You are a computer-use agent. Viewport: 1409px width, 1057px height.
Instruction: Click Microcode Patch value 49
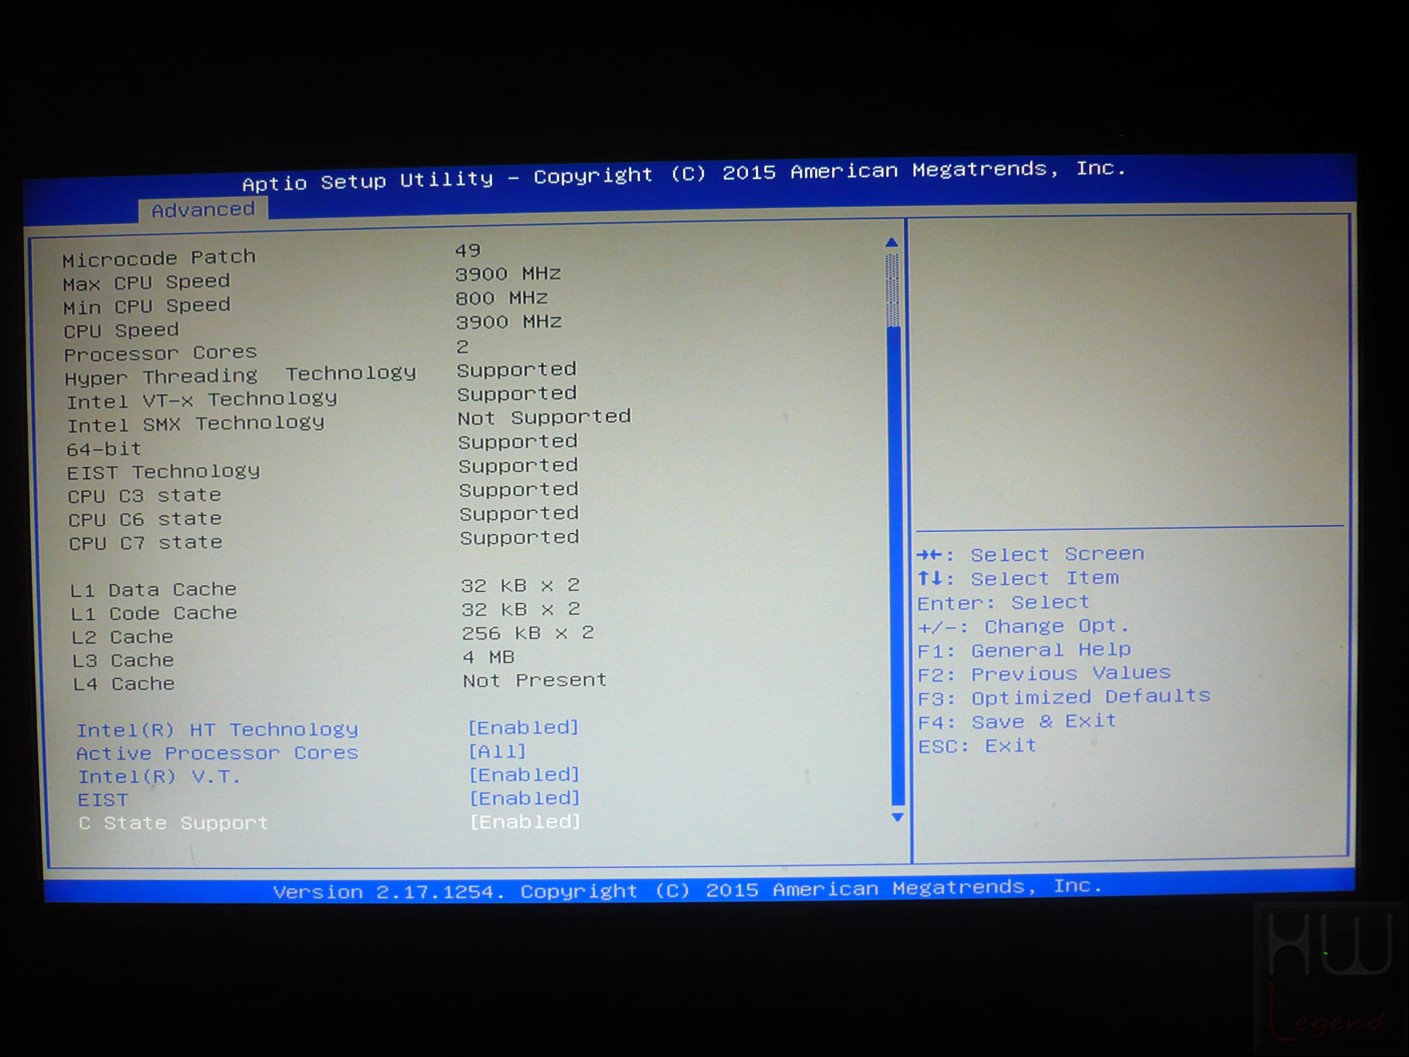(x=468, y=250)
